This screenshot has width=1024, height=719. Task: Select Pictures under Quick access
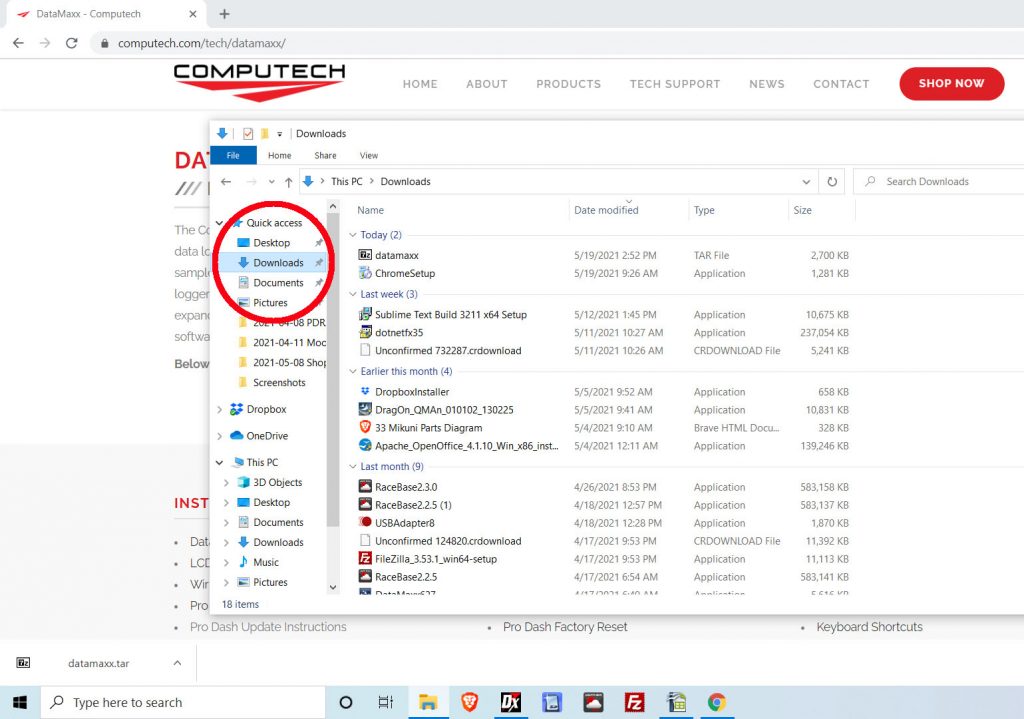click(270, 302)
